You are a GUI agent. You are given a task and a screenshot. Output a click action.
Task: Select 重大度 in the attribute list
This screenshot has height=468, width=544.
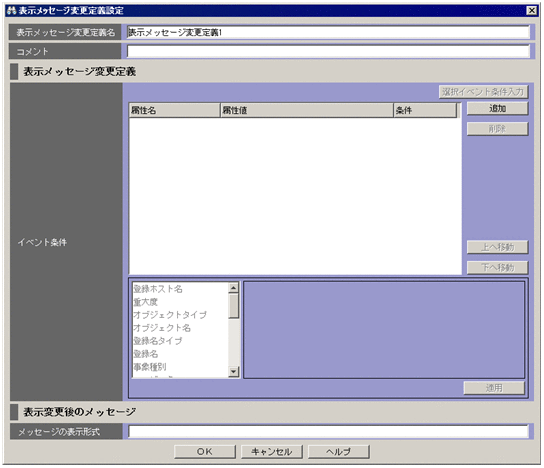(x=180, y=302)
